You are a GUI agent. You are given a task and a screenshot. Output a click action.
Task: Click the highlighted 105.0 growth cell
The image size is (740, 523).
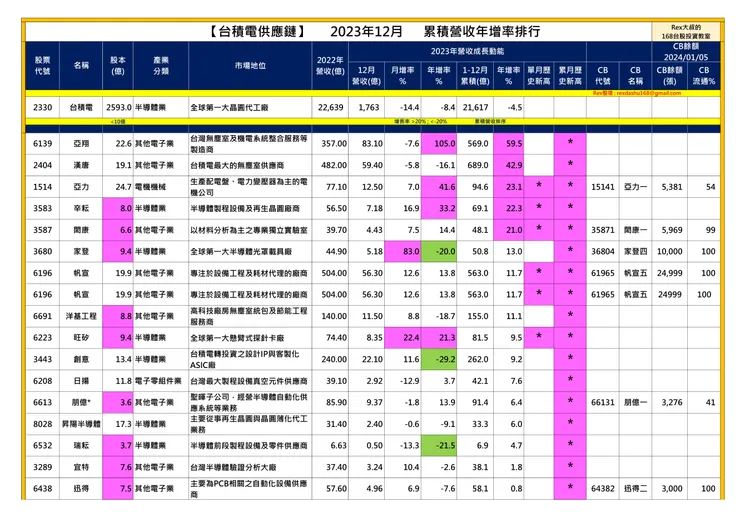pyautogui.click(x=439, y=143)
